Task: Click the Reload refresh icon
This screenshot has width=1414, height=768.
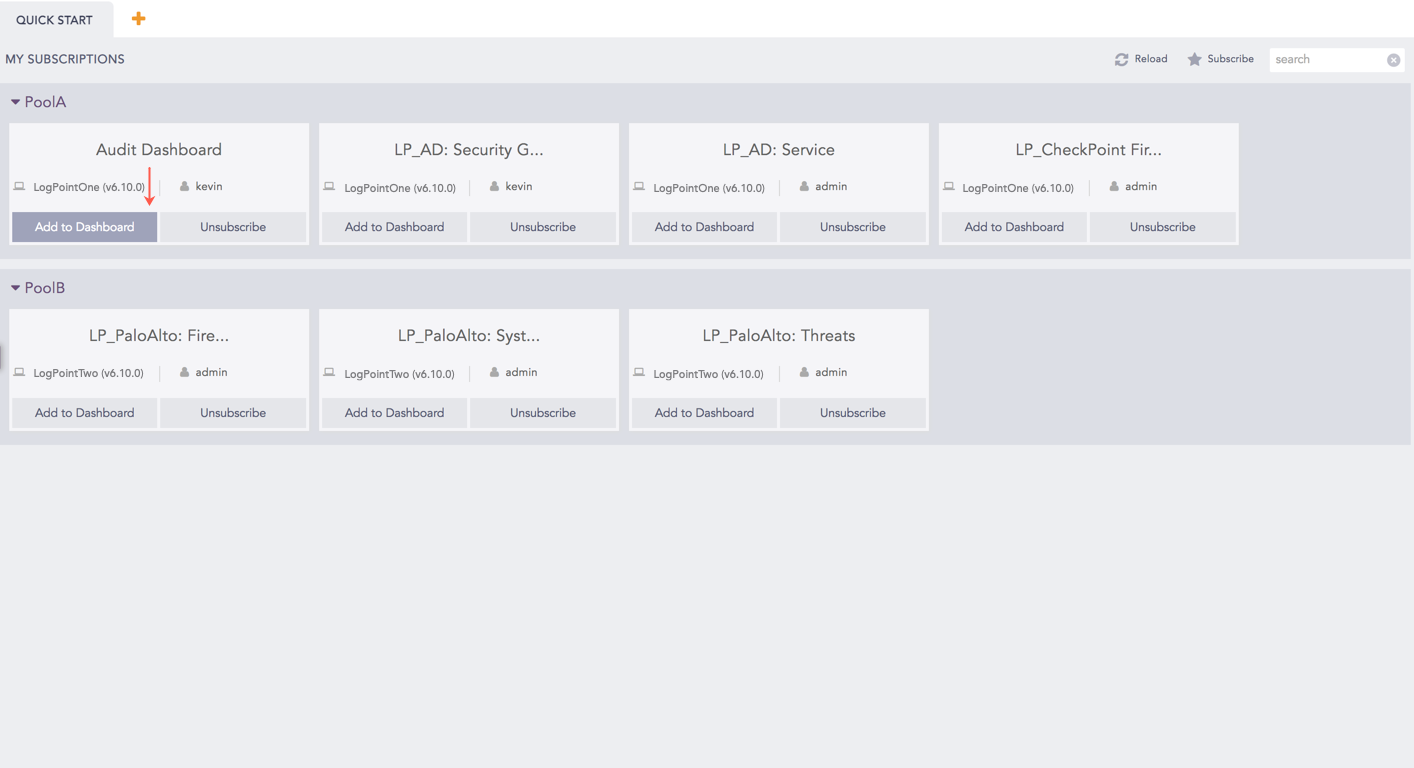Action: click(1121, 60)
